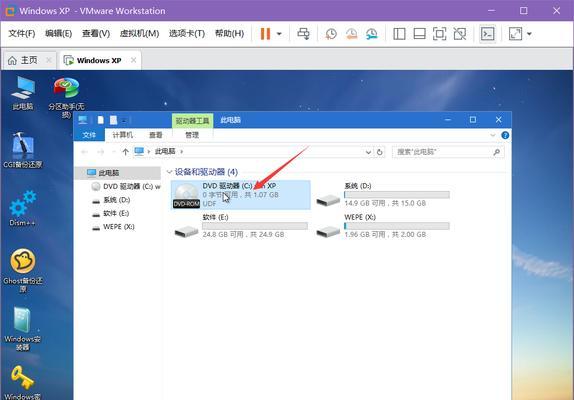Select WEPE (X:) in navigation pane
Image resolution: width=574 pixels, height=400 pixels.
pyautogui.click(x=113, y=227)
